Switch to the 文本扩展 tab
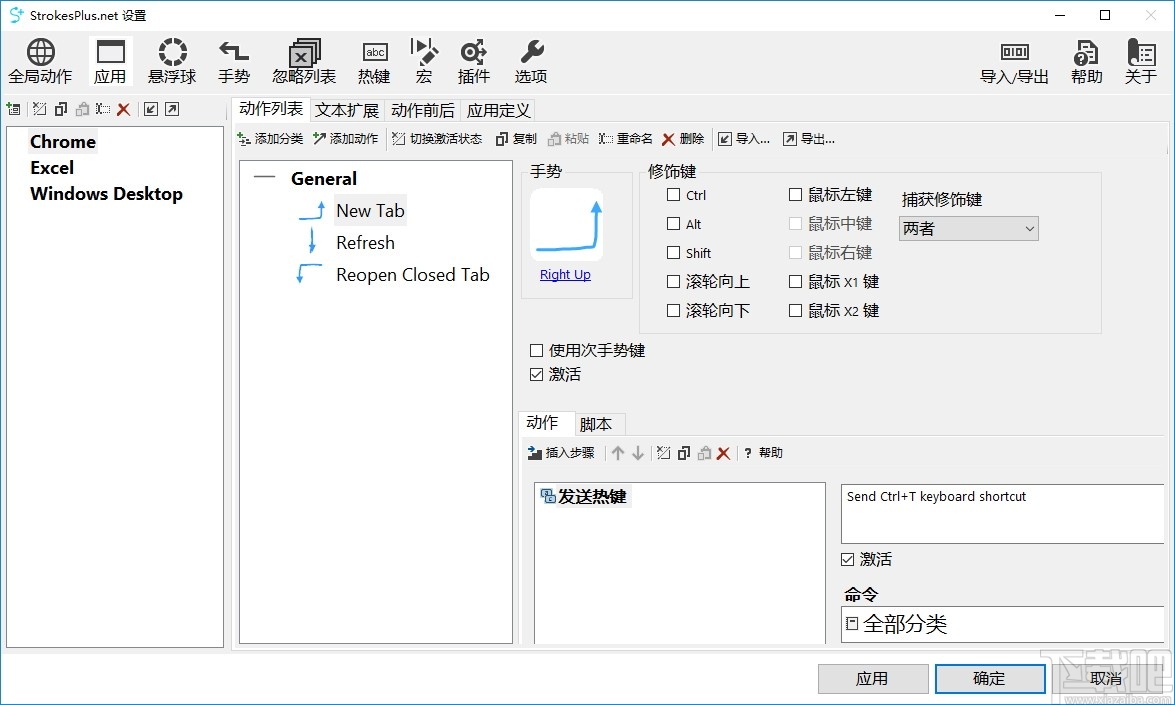1175x705 pixels. coord(346,109)
